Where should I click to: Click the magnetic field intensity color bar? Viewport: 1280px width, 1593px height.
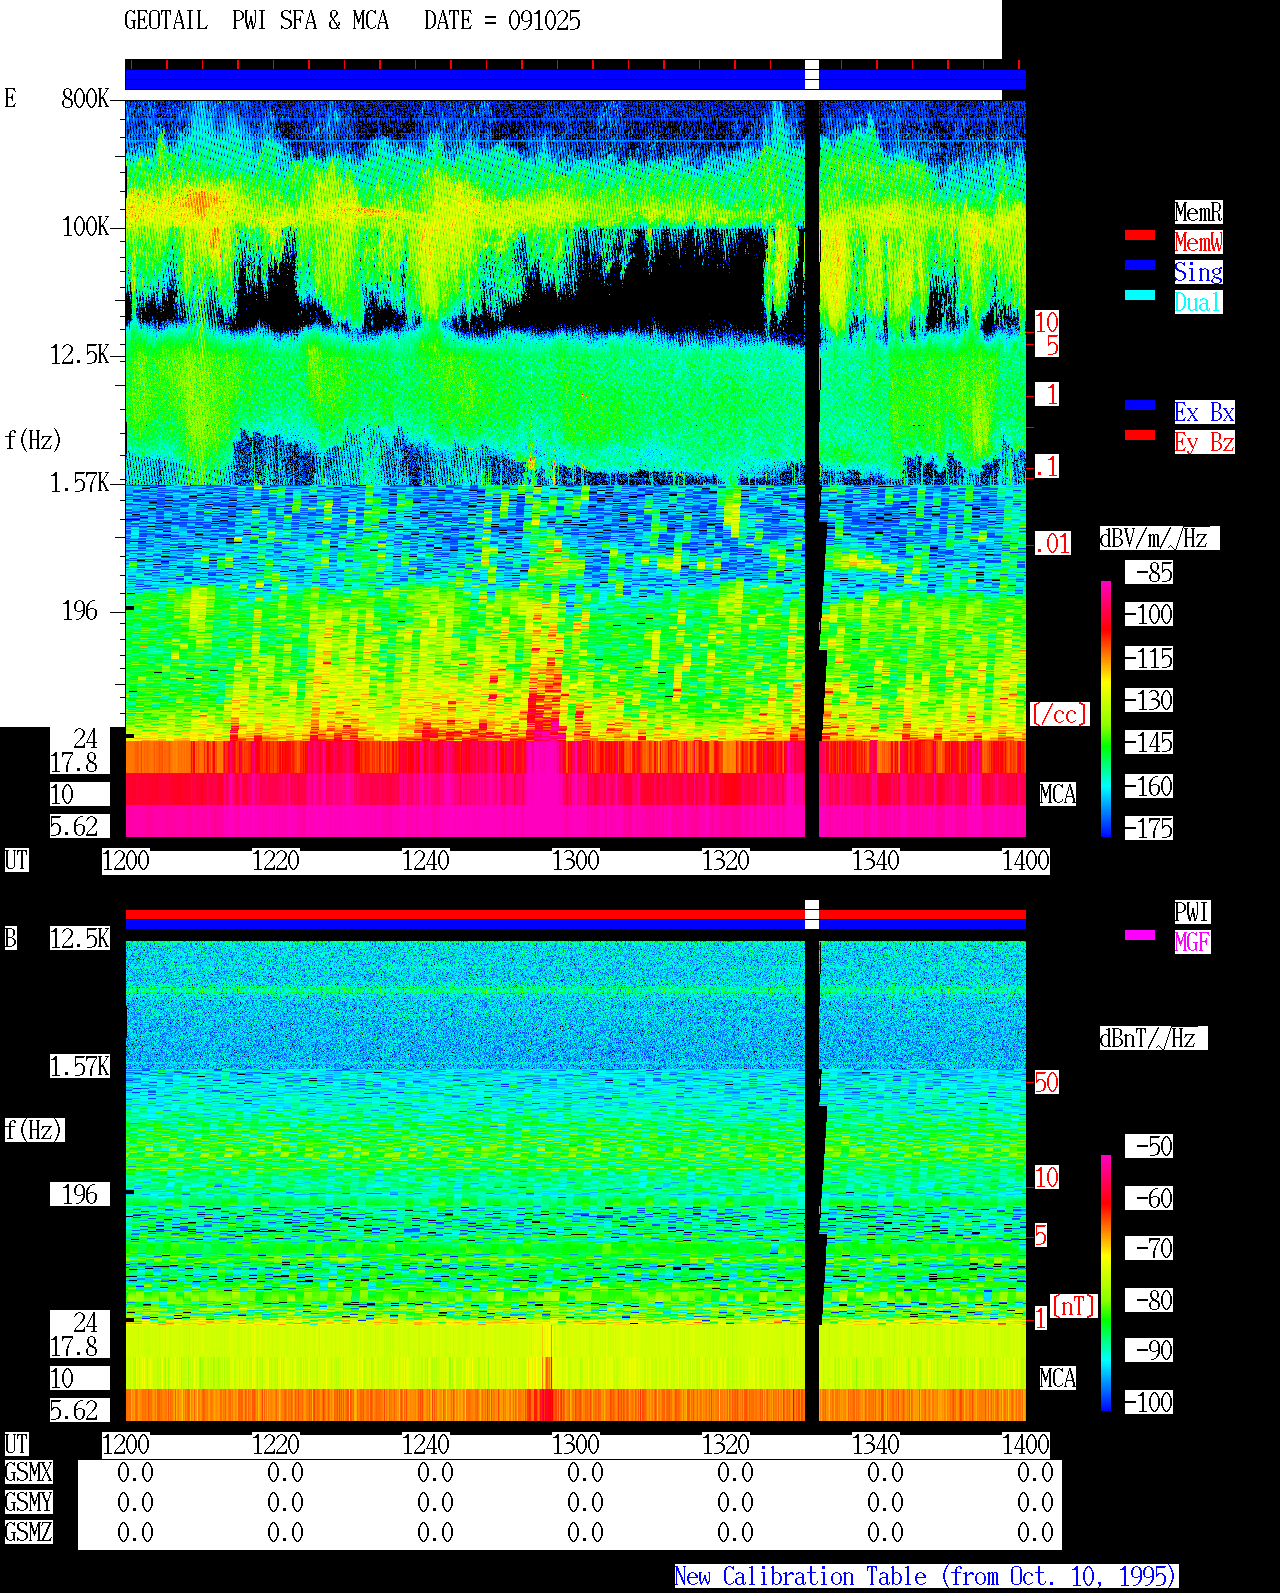tap(1106, 1283)
